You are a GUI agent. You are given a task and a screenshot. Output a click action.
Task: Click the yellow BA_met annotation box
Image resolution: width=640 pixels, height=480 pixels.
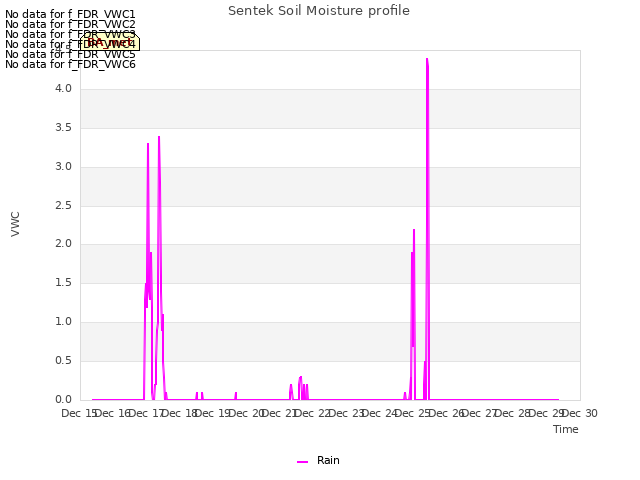tap(110, 42)
